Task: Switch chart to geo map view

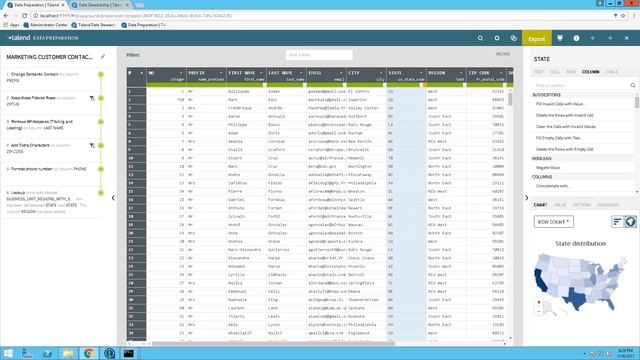Action: click(x=630, y=222)
